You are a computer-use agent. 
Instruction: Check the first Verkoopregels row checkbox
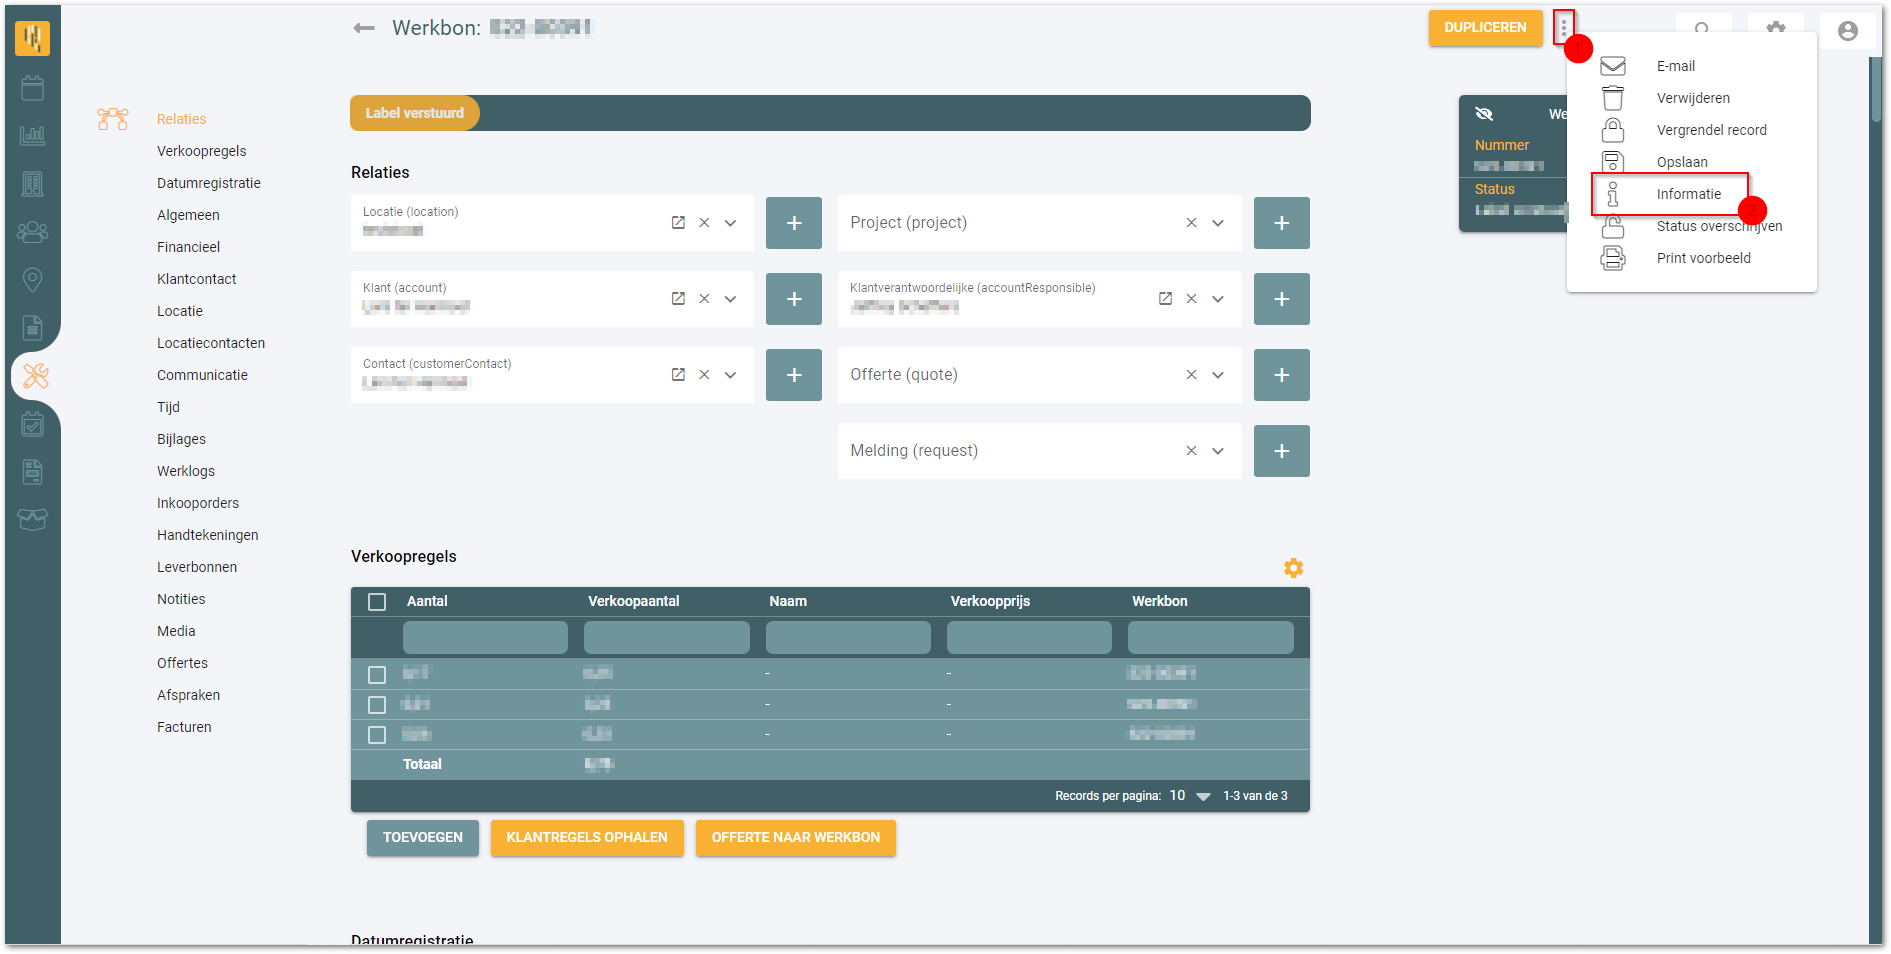click(x=377, y=674)
